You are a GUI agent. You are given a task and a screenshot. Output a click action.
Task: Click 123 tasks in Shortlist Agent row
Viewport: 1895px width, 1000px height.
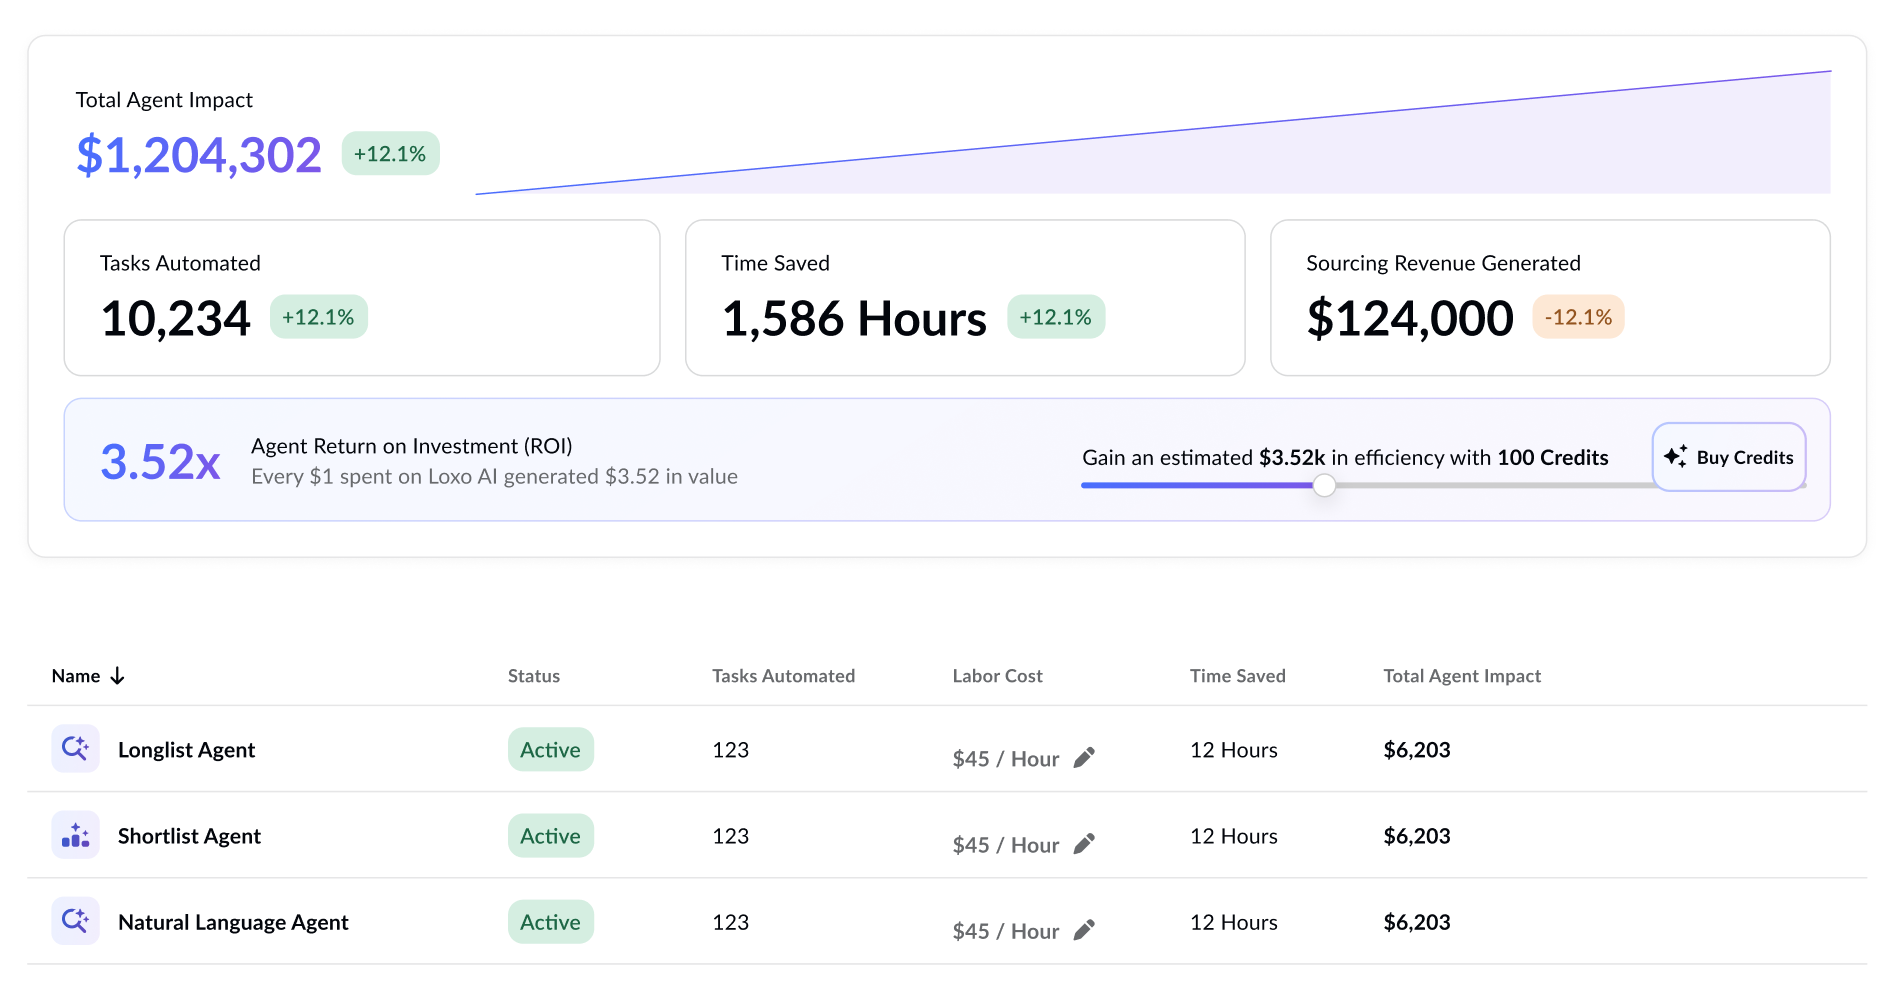(731, 836)
